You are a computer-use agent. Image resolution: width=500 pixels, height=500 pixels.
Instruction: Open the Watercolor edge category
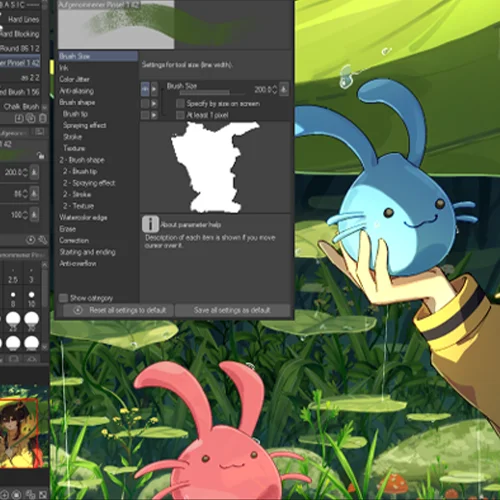tap(98, 218)
